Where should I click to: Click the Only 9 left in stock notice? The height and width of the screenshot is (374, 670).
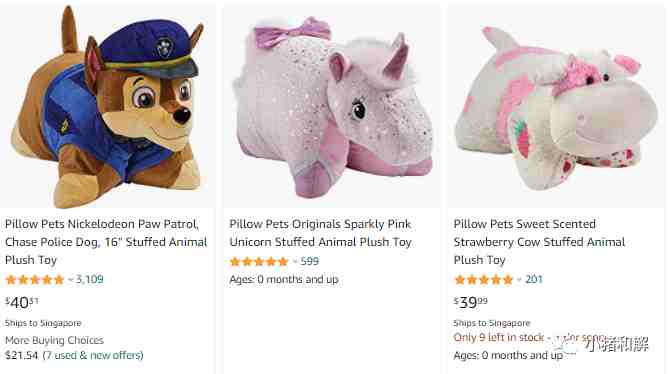(x=499, y=338)
